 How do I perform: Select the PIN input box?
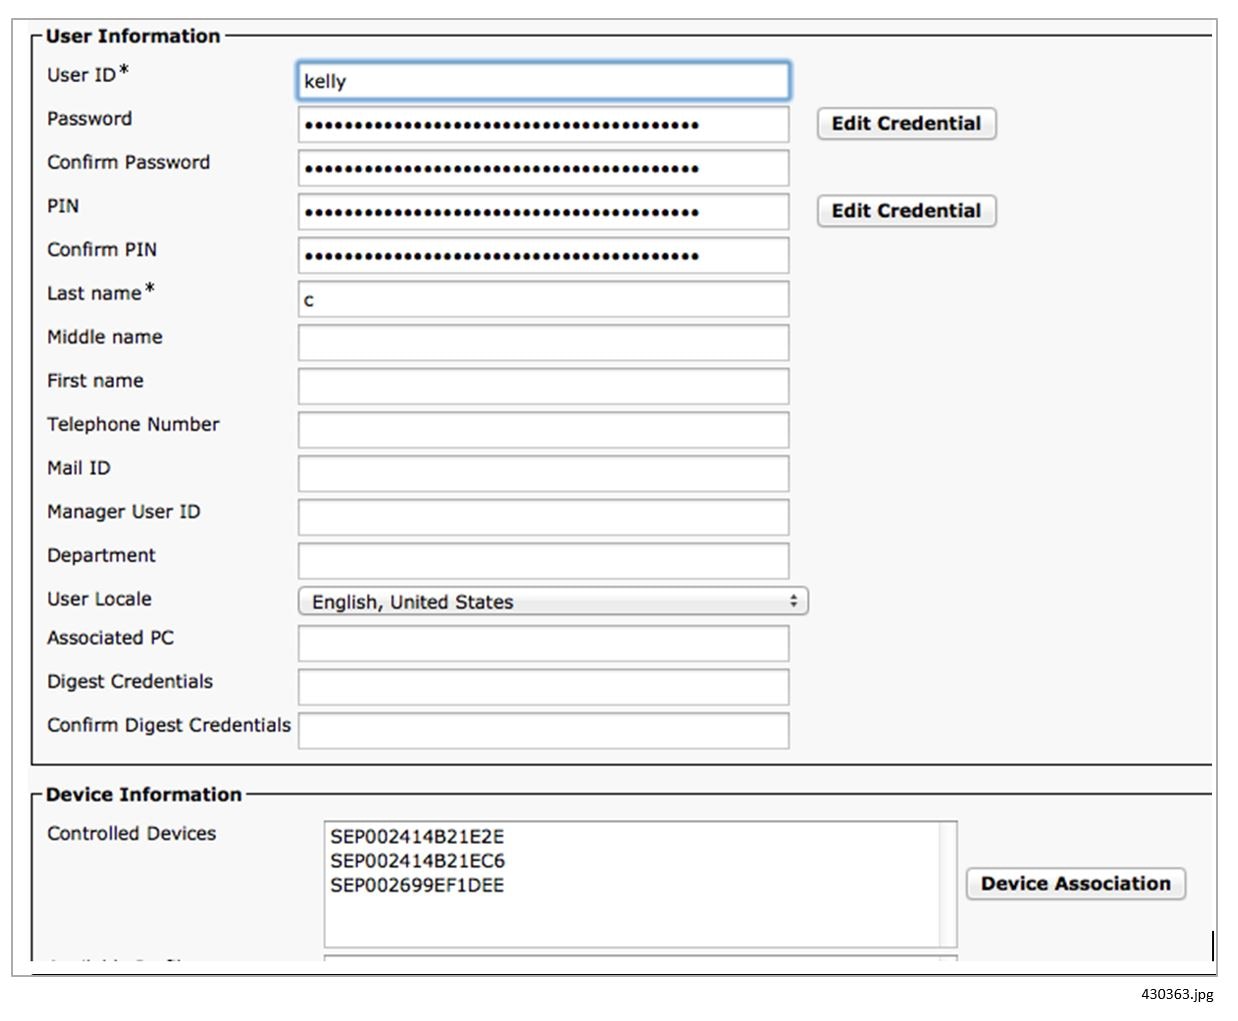point(543,211)
